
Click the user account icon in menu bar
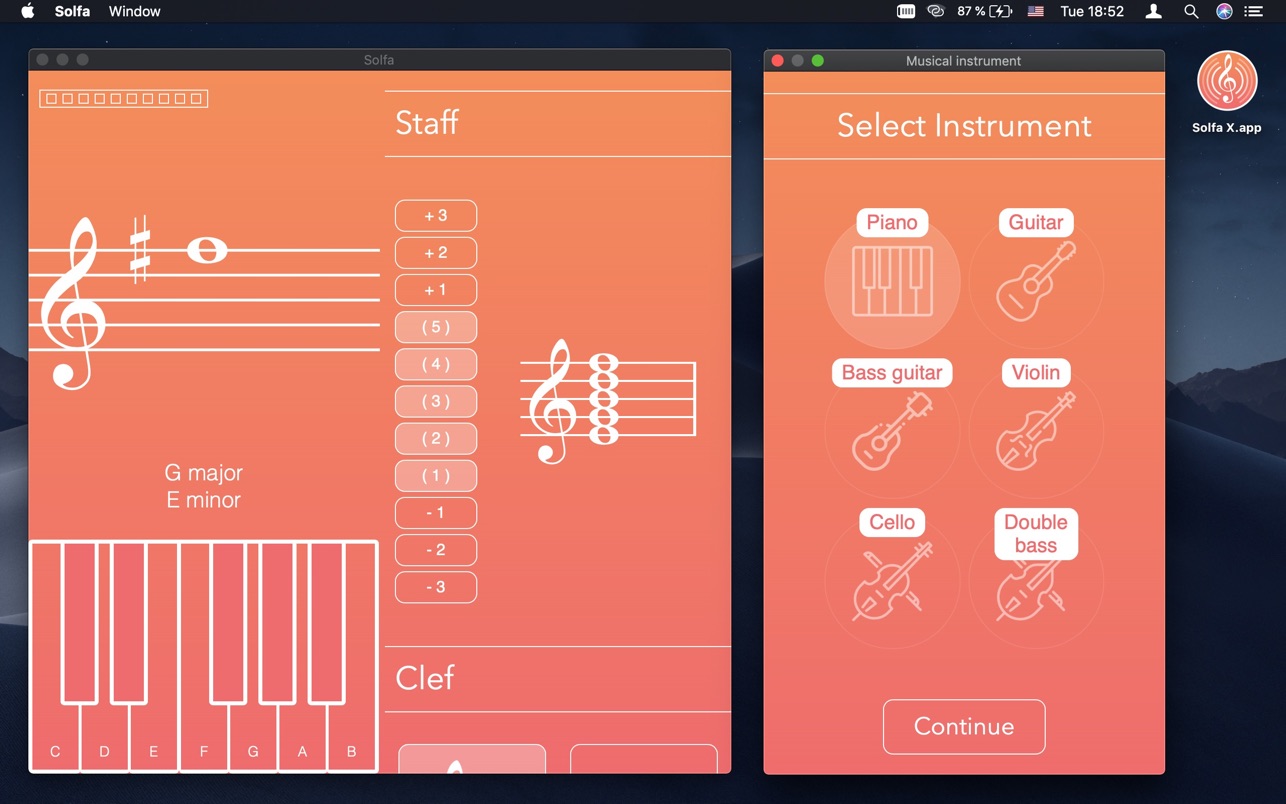click(1154, 12)
